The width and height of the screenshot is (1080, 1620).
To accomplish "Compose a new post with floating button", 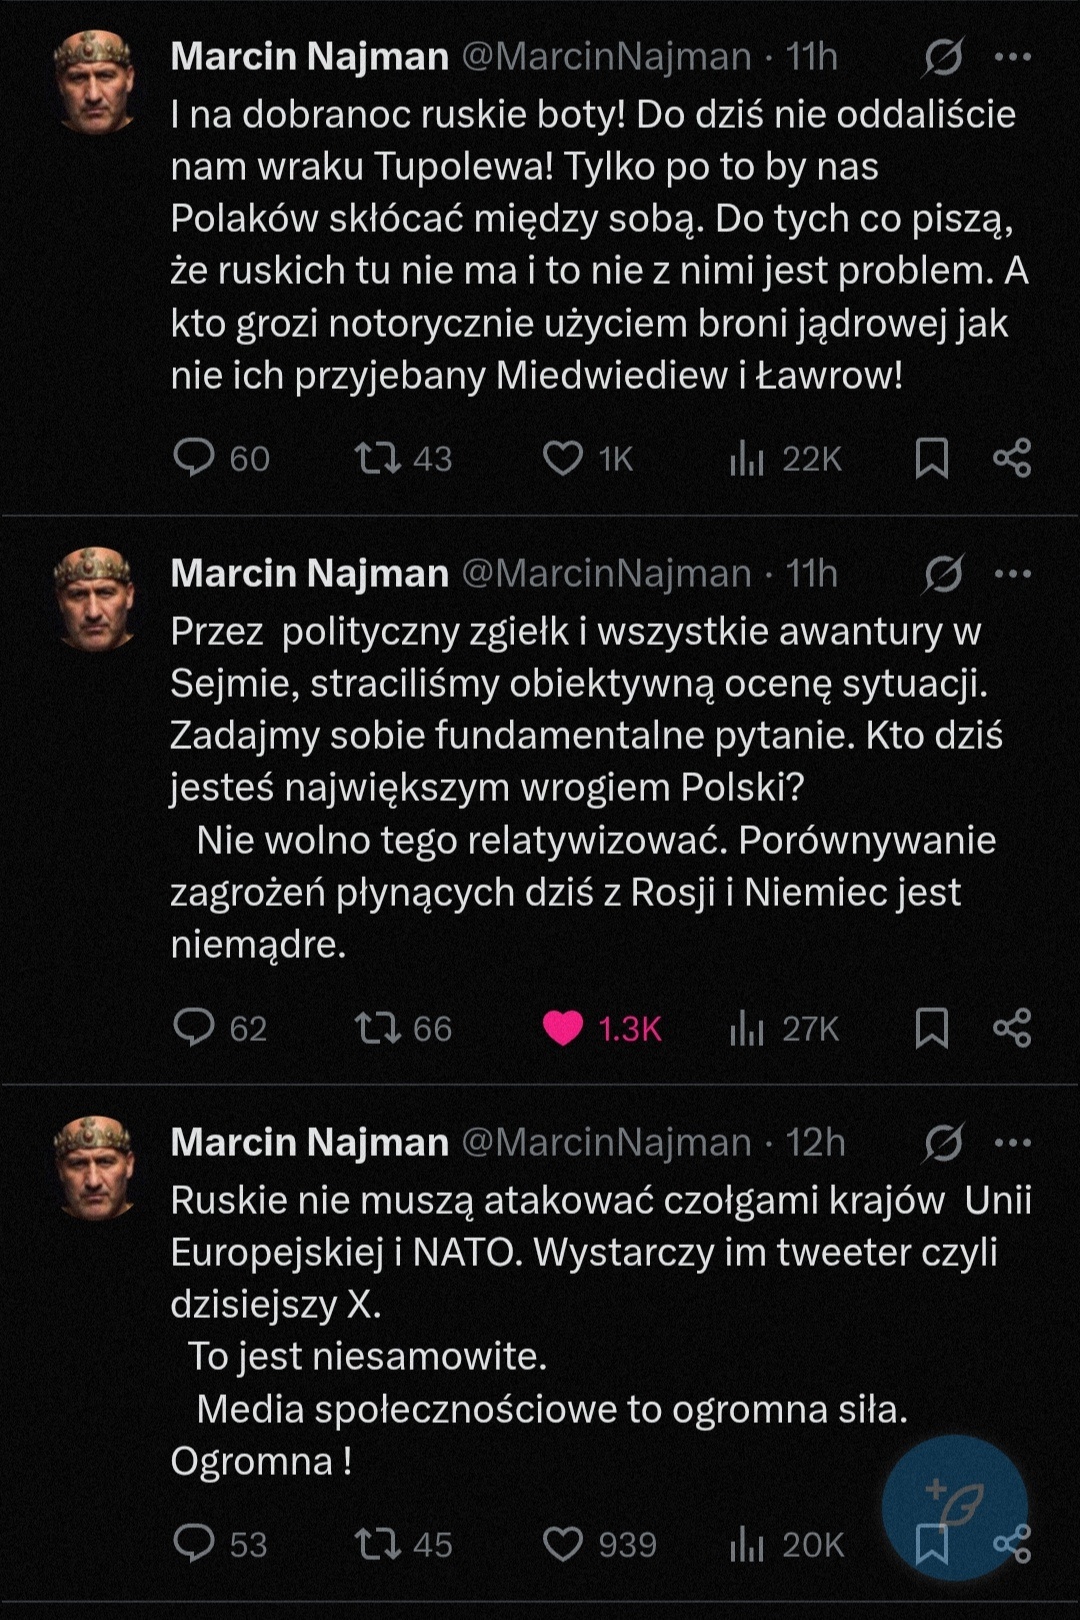I will pyautogui.click(x=955, y=1505).
